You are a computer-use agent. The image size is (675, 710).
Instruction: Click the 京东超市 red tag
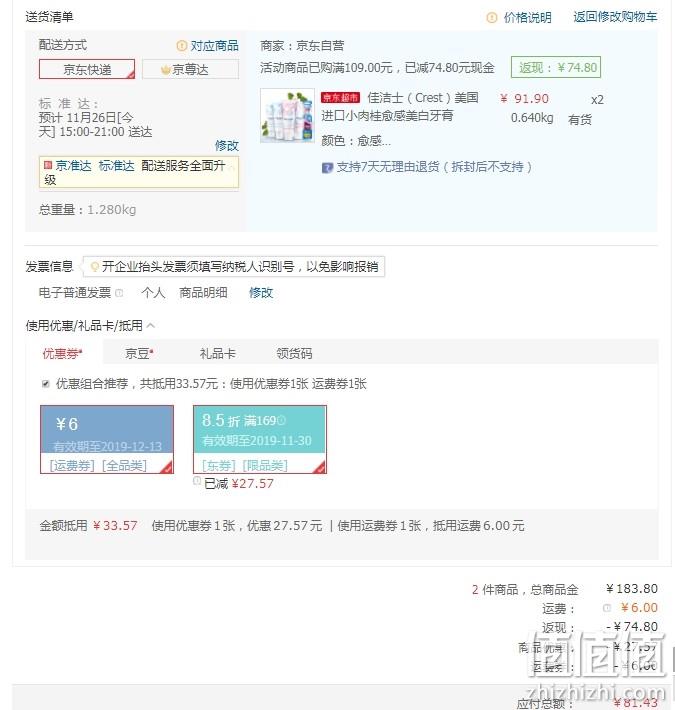pyautogui.click(x=340, y=98)
